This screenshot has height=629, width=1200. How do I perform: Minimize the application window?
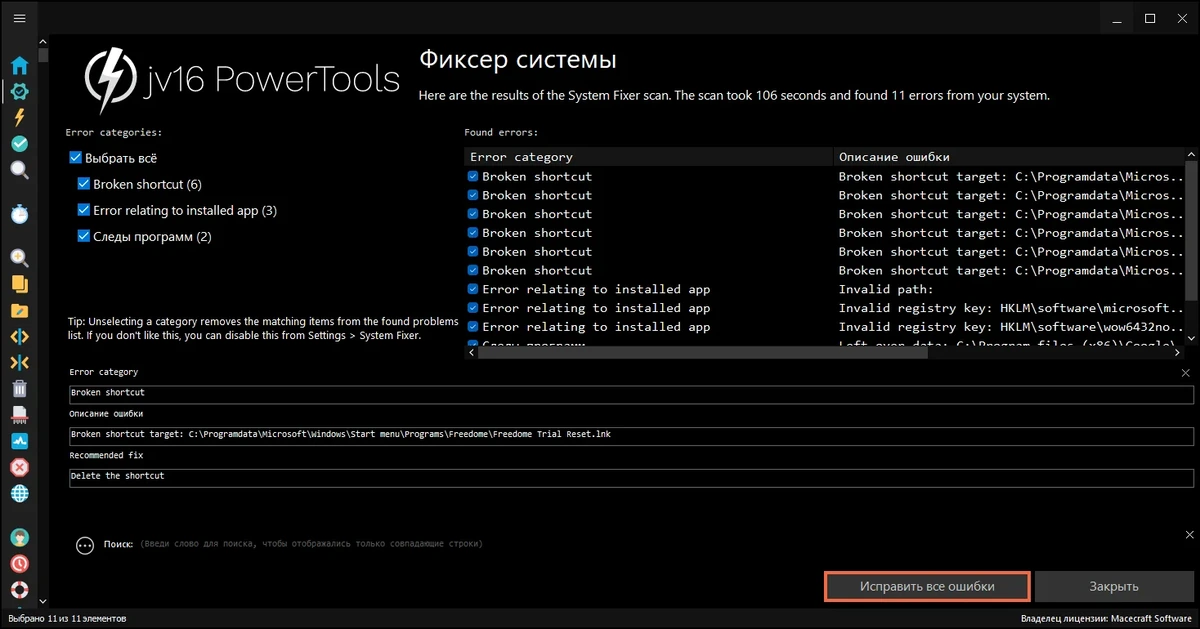coord(1117,18)
